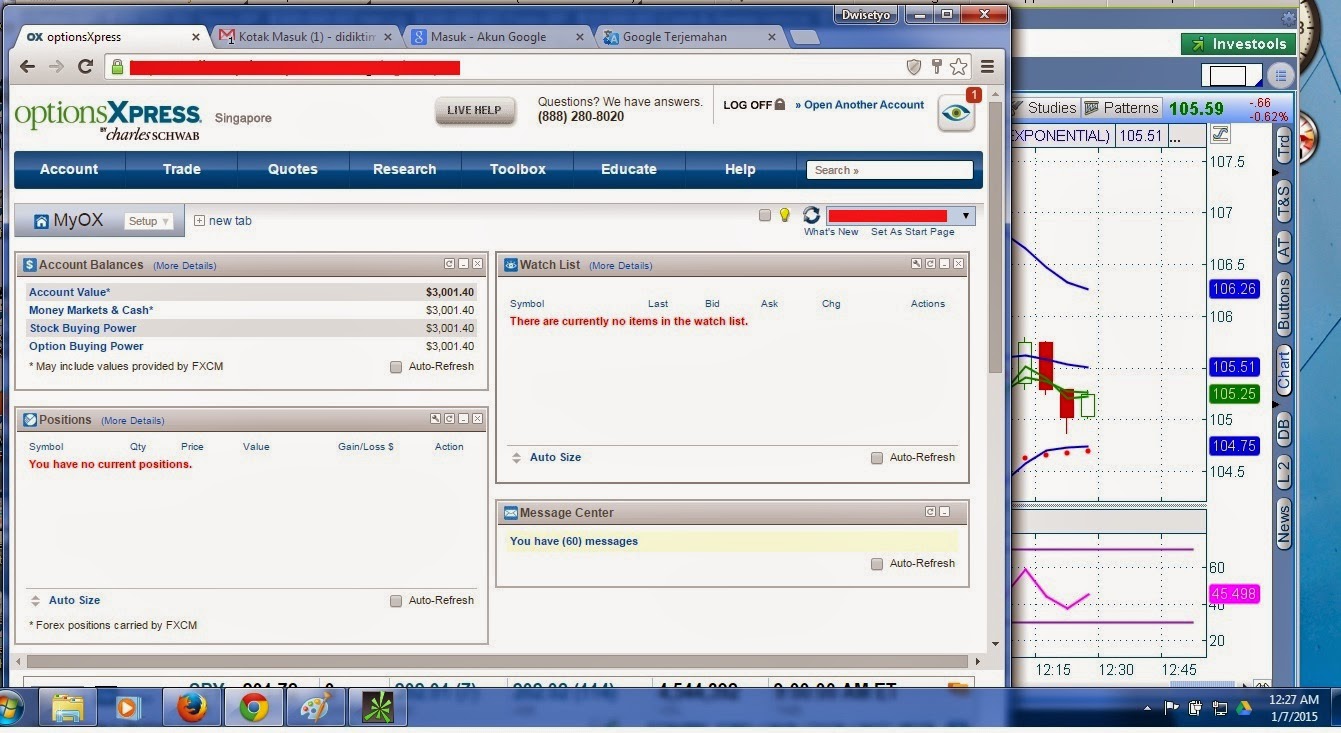The width and height of the screenshot is (1341, 733).
Task: Open the Quotes menu
Action: tap(293, 169)
